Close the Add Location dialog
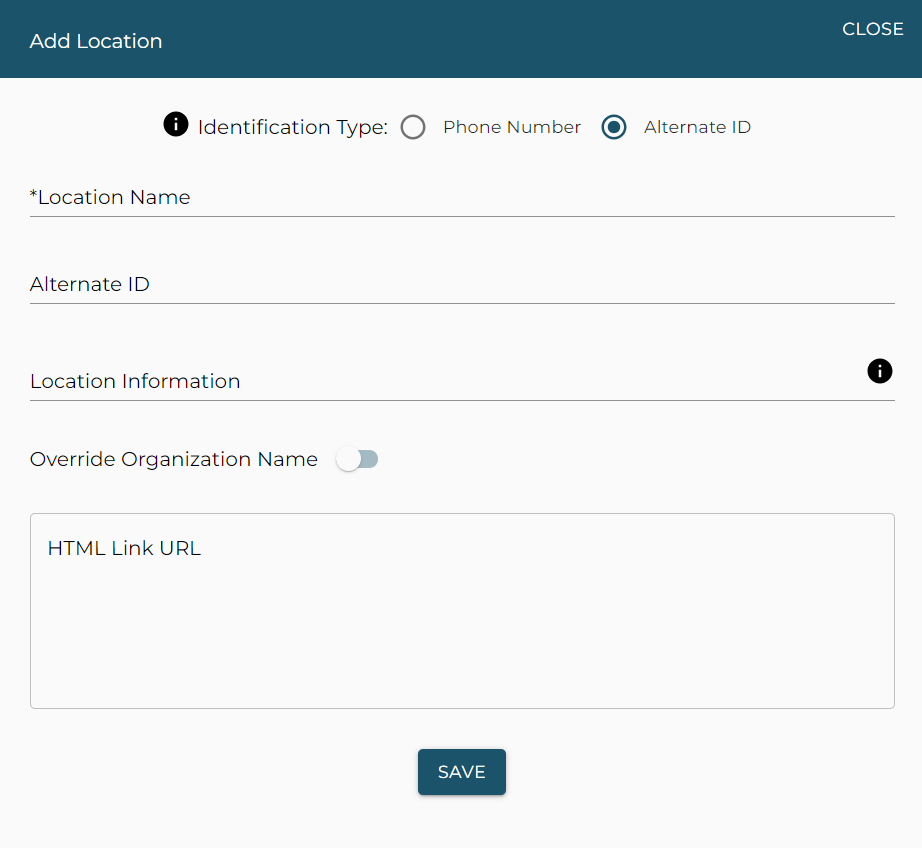 (x=872, y=29)
